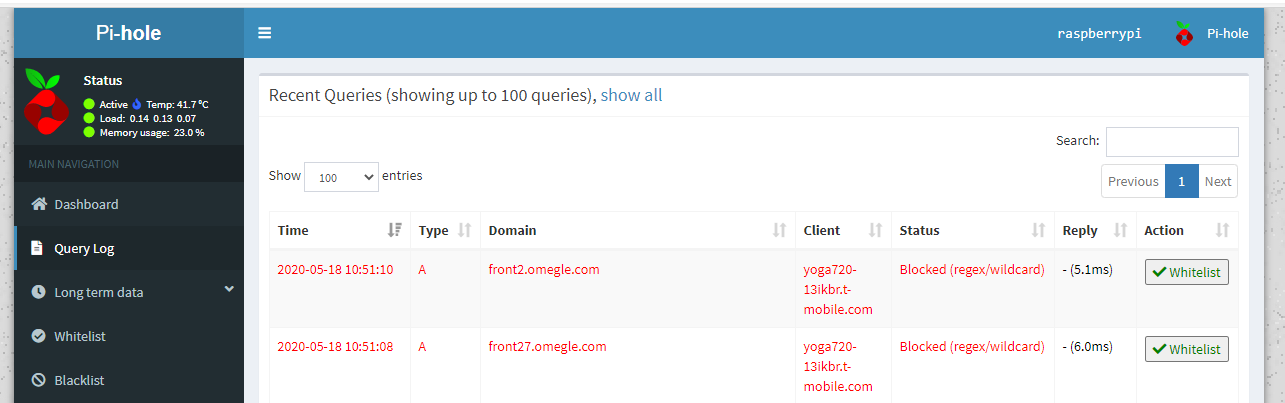Open the Show entries count dropdown
Screen dimensions: 1285x403
[341, 177]
